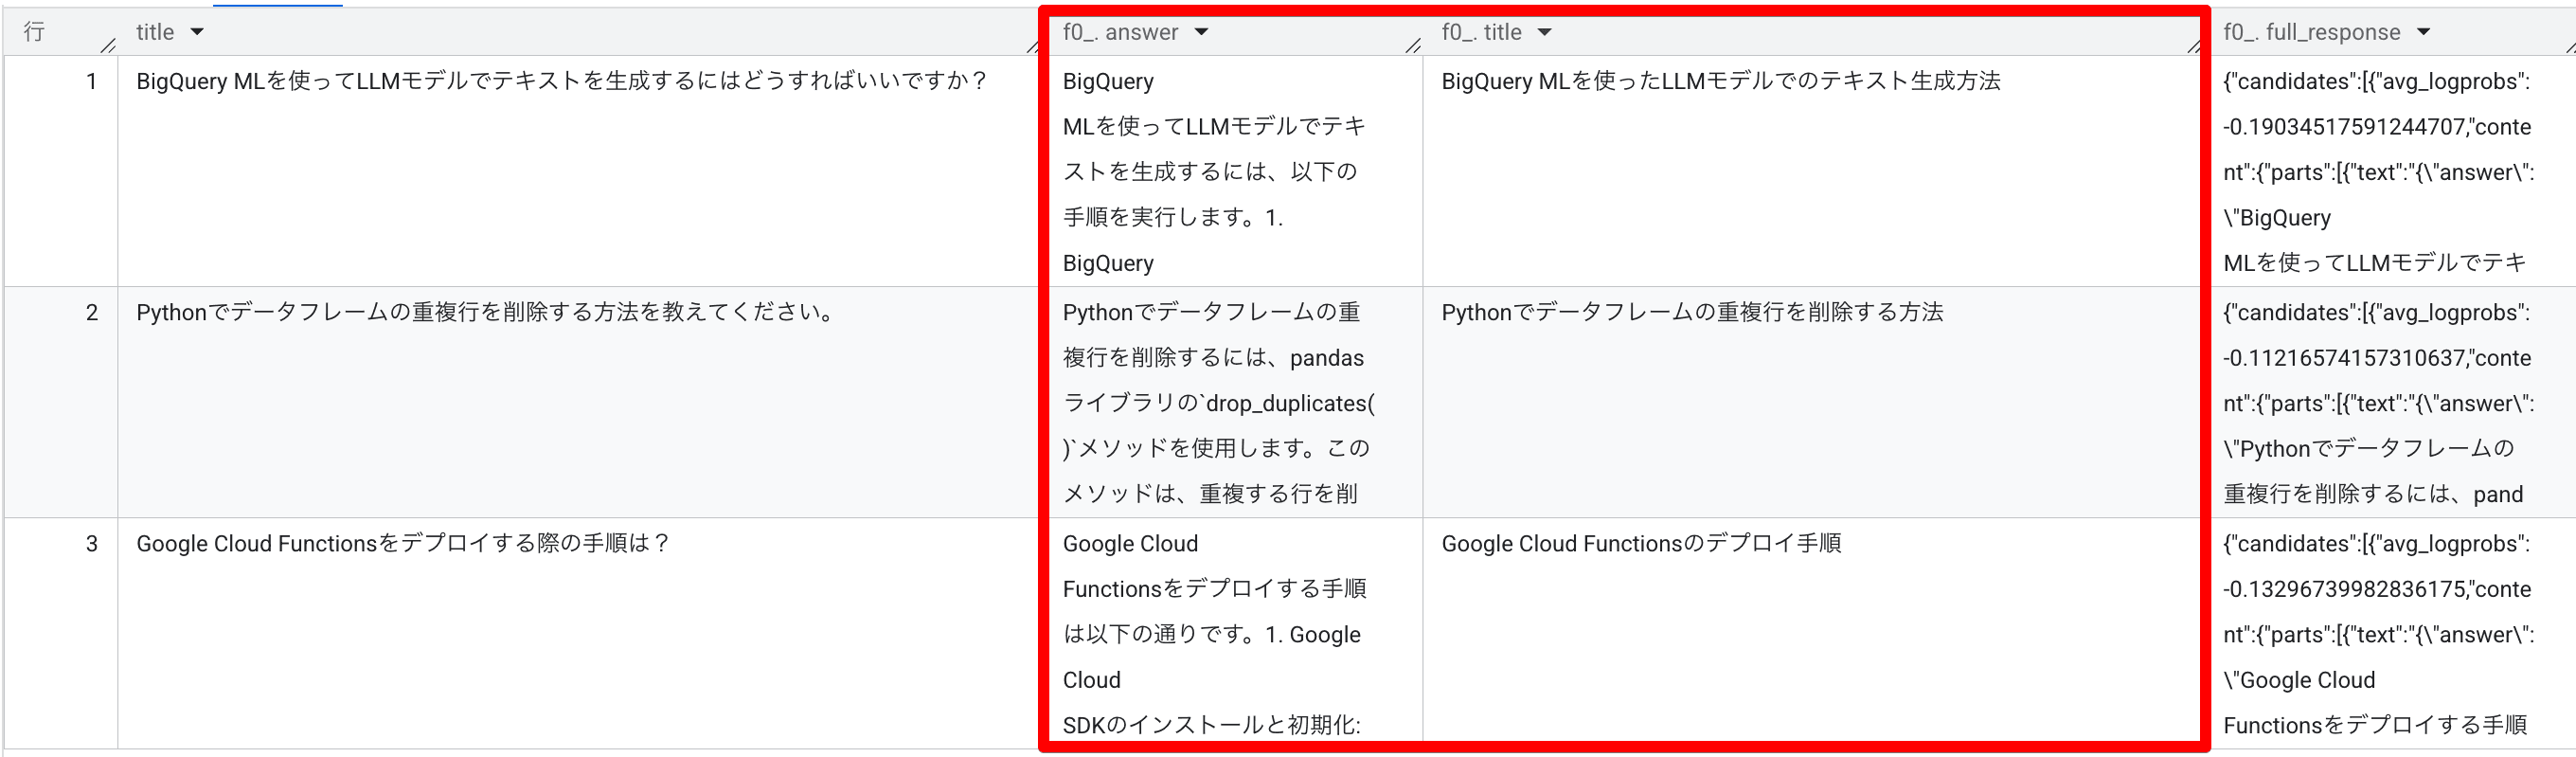The image size is (2576, 757).
Task: Open the f0_.full_response column dropdown arrow
Action: click(2423, 32)
